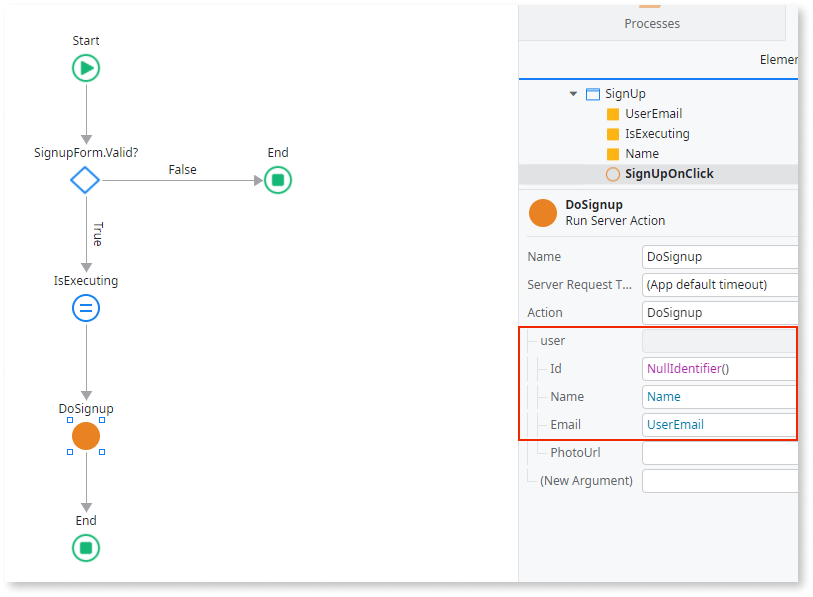Switch to the Processes tab
The height and width of the screenshot is (597, 813).
point(652,23)
